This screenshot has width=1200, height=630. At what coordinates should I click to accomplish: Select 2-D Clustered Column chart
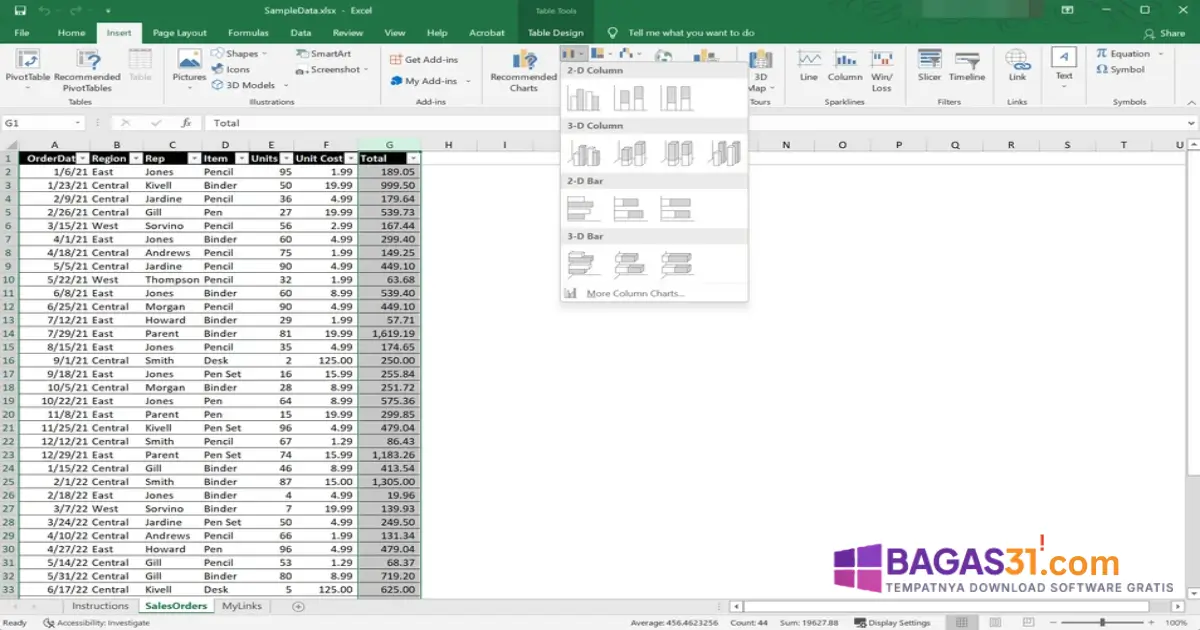(583, 98)
